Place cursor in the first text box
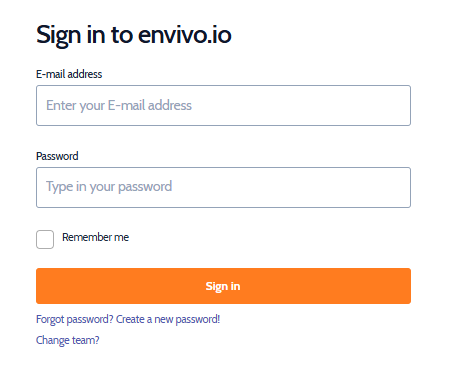The image size is (456, 378). (x=223, y=105)
